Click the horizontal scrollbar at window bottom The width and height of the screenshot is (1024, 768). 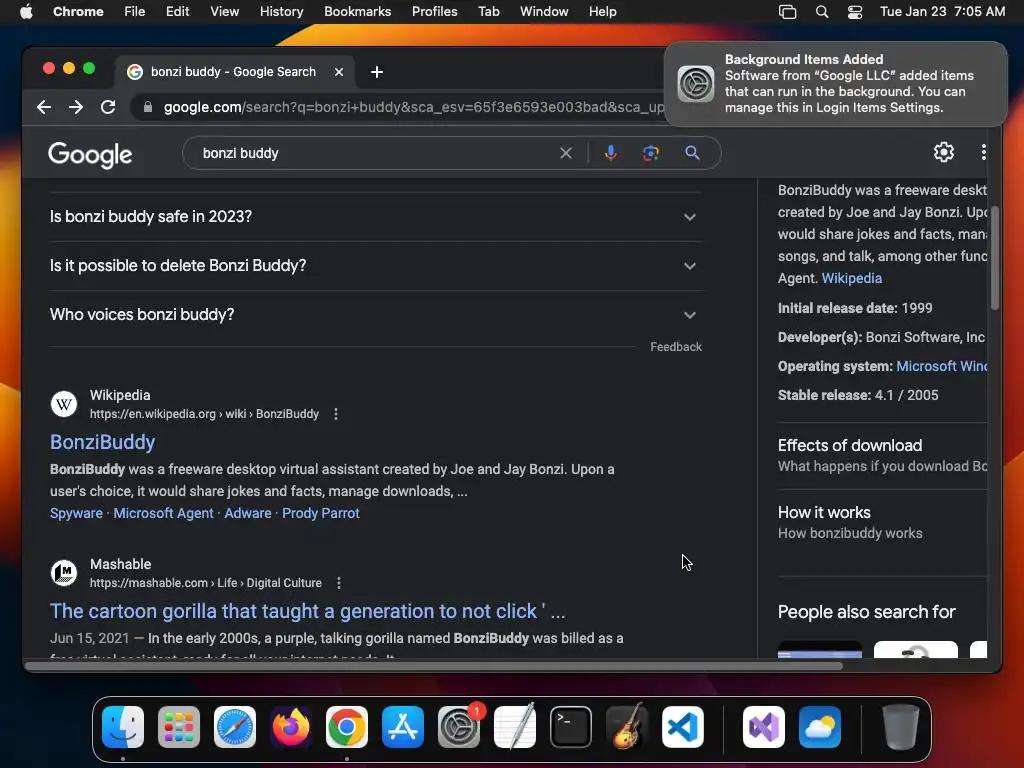coord(434,666)
